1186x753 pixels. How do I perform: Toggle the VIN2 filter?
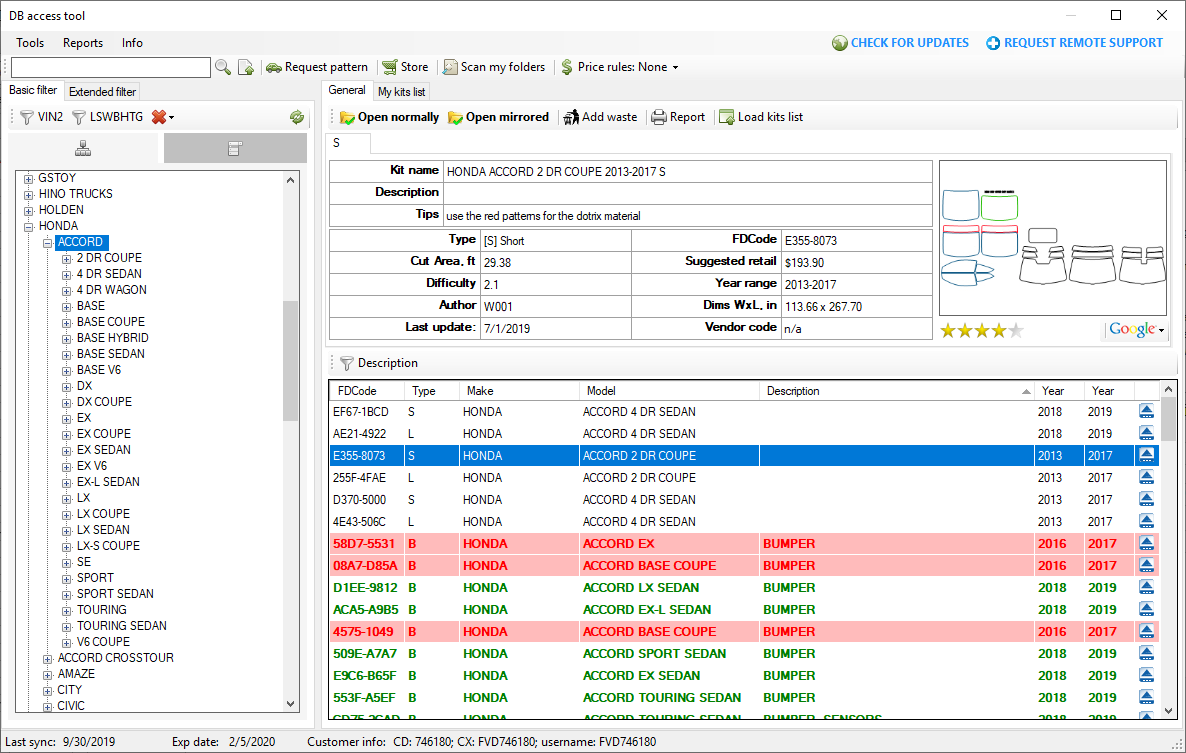pyautogui.click(x=42, y=117)
